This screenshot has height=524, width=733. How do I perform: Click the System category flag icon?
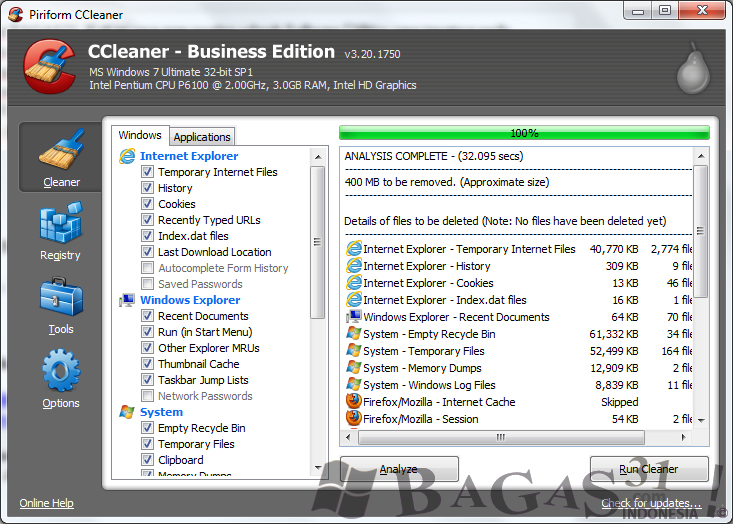tap(127, 412)
